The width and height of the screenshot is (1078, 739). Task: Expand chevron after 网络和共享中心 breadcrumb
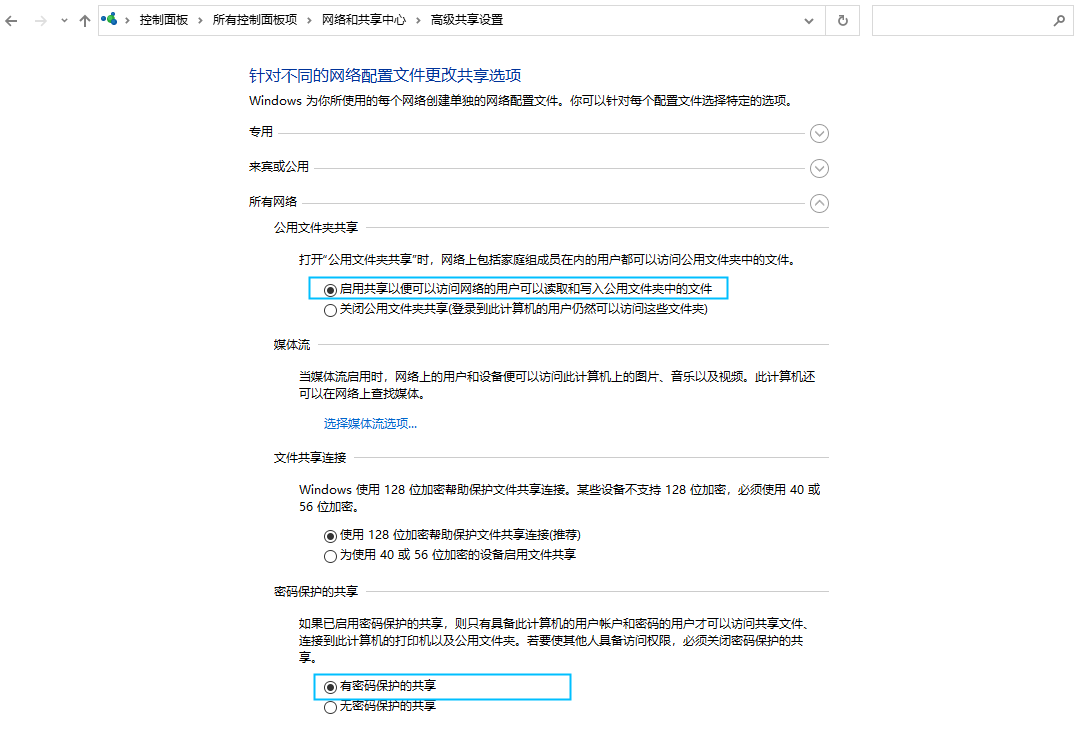[x=418, y=21]
